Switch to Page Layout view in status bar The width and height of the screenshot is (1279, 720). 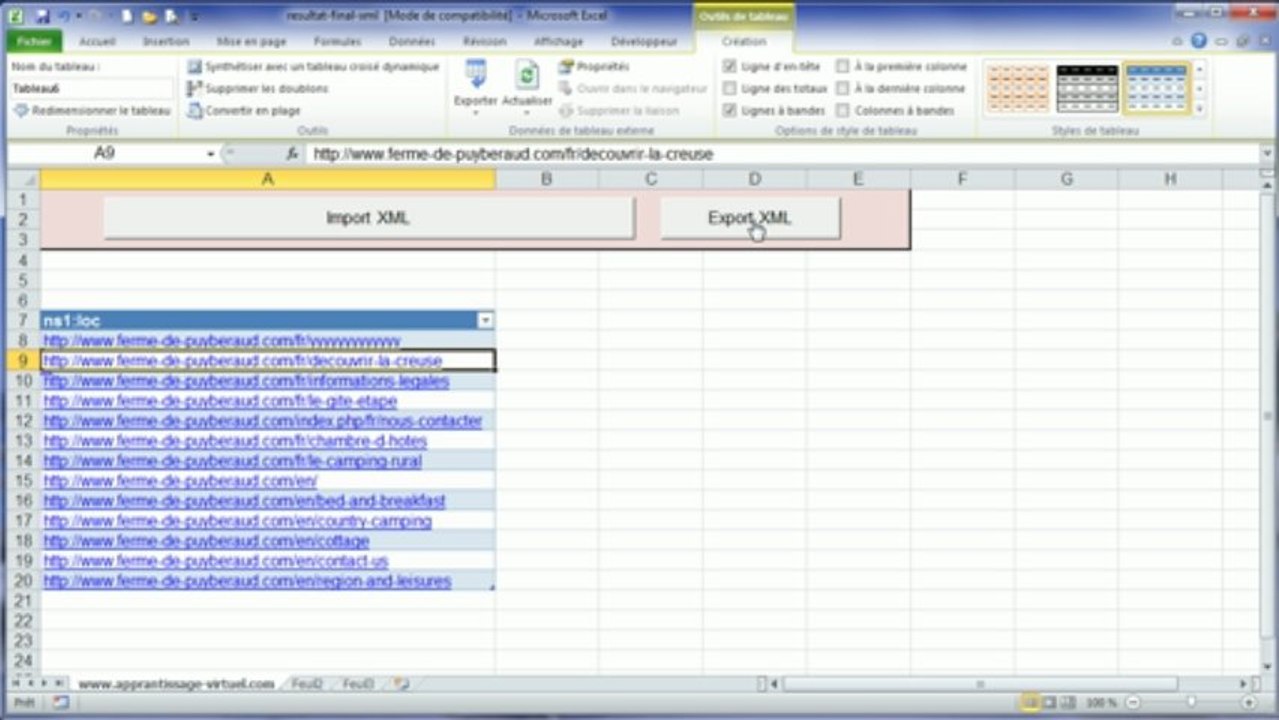coord(1048,703)
